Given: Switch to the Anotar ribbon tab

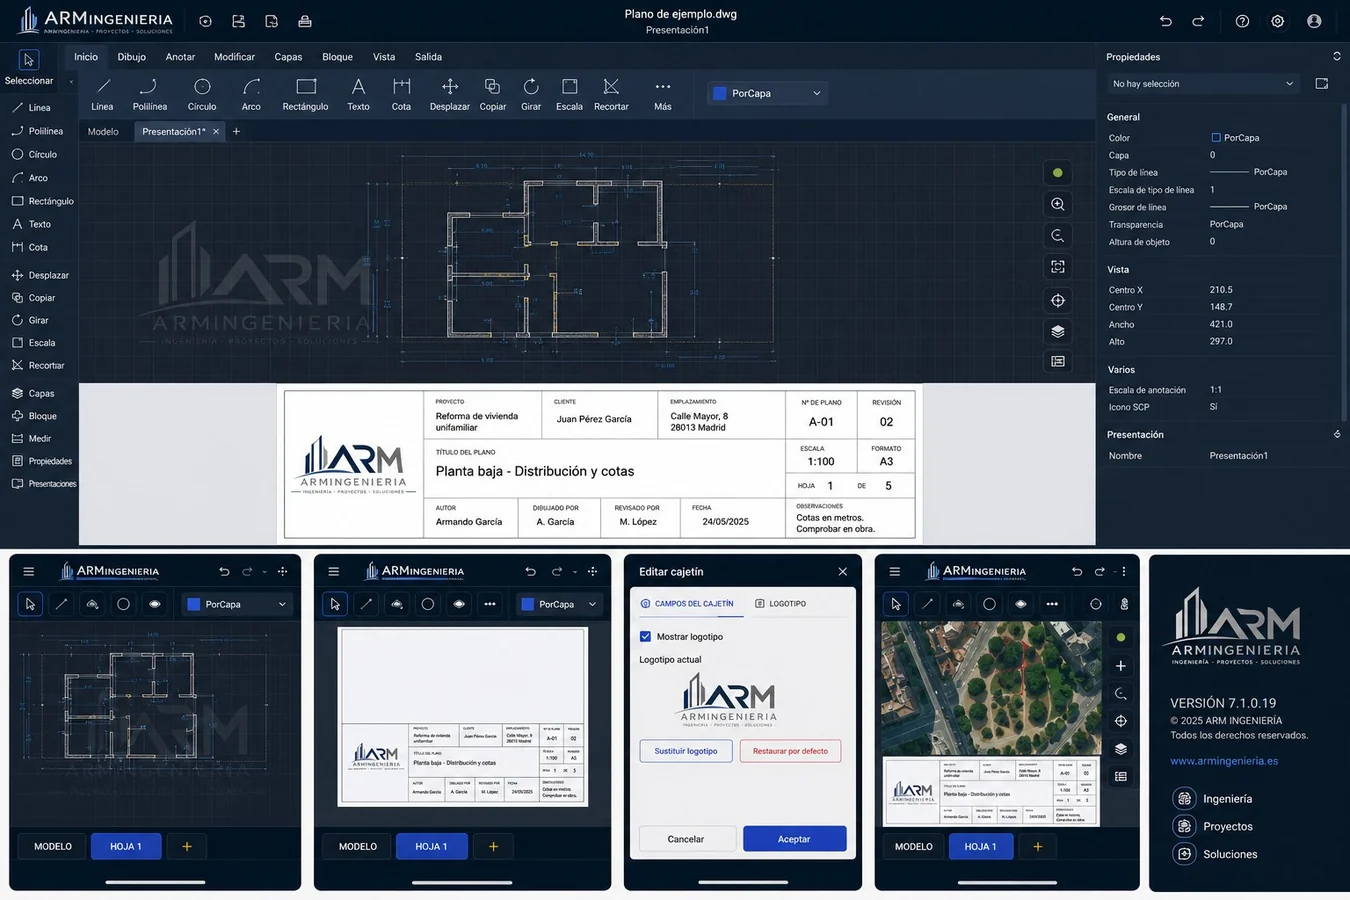Looking at the screenshot, I should (180, 57).
